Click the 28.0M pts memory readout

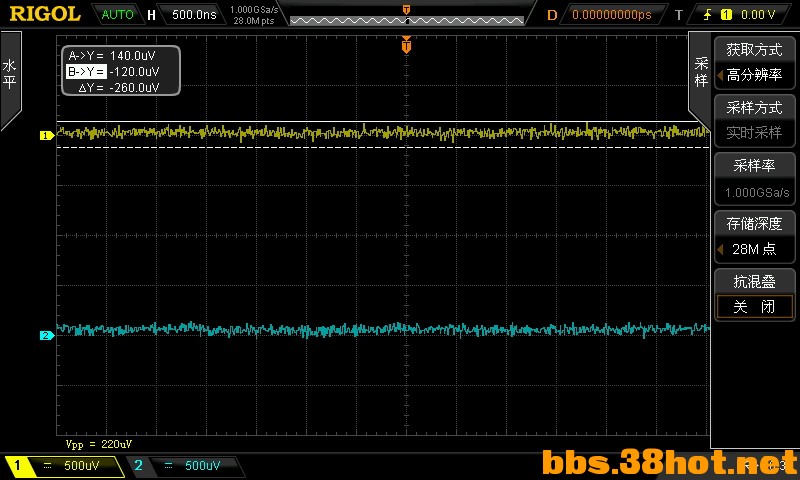[x=254, y=21]
